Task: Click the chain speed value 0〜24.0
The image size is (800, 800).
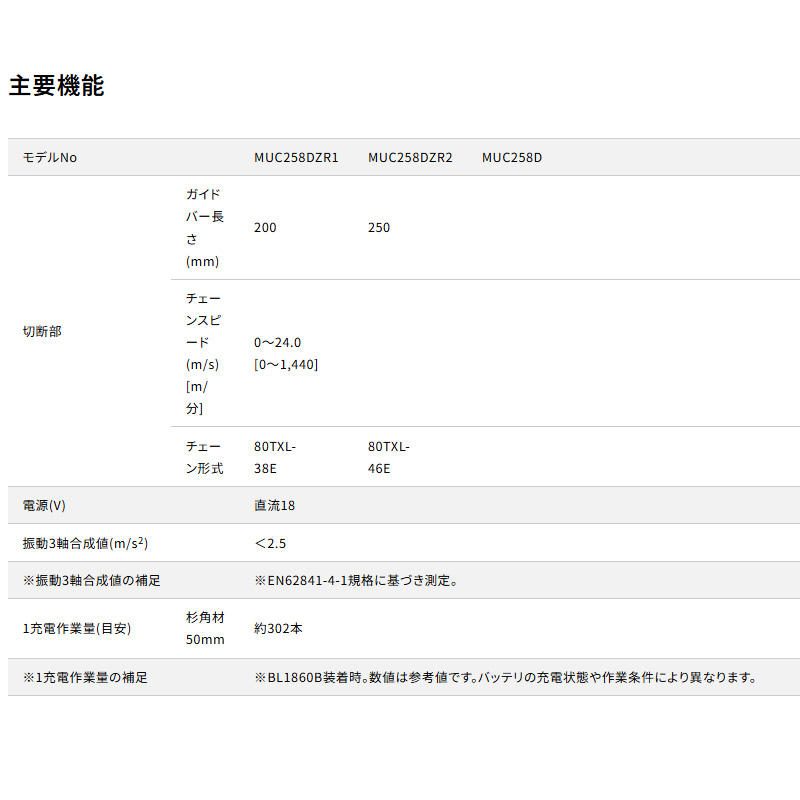Action: (x=278, y=342)
